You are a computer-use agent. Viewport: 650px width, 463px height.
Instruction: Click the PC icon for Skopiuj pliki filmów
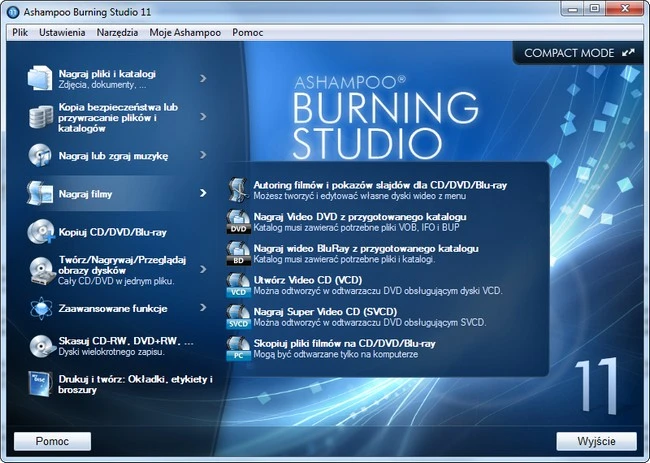coord(238,348)
